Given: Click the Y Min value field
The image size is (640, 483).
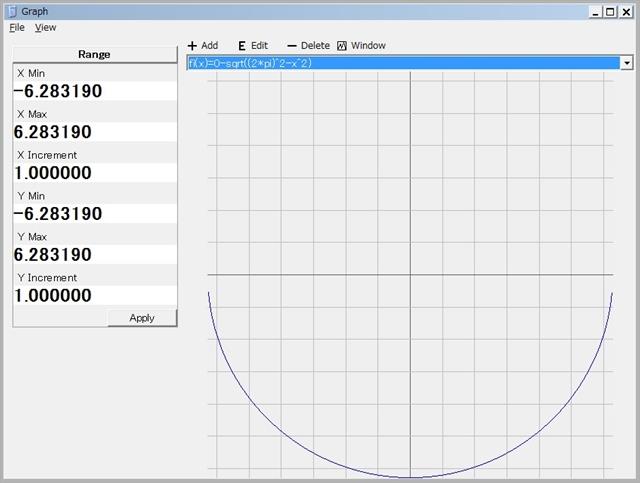Looking at the screenshot, I should [x=95, y=214].
